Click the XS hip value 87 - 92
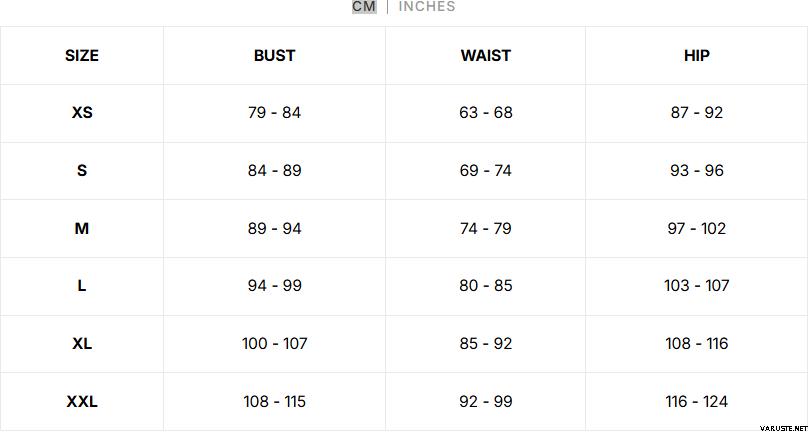 pos(697,113)
